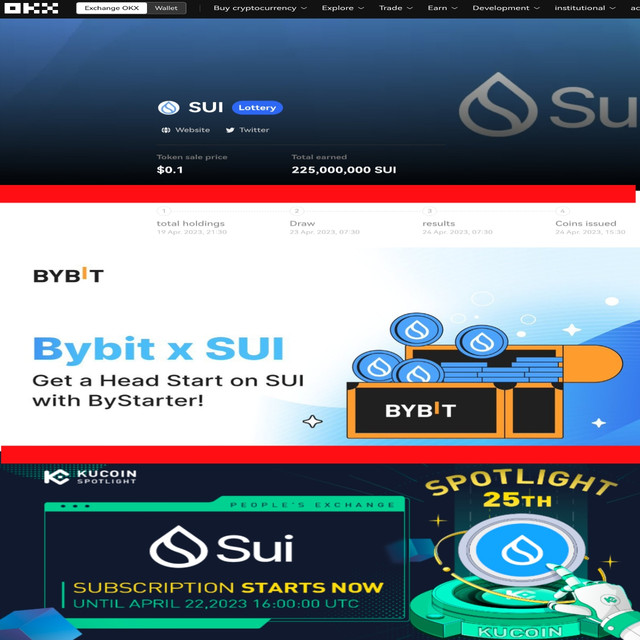Expand the Explore menu

click(342, 8)
